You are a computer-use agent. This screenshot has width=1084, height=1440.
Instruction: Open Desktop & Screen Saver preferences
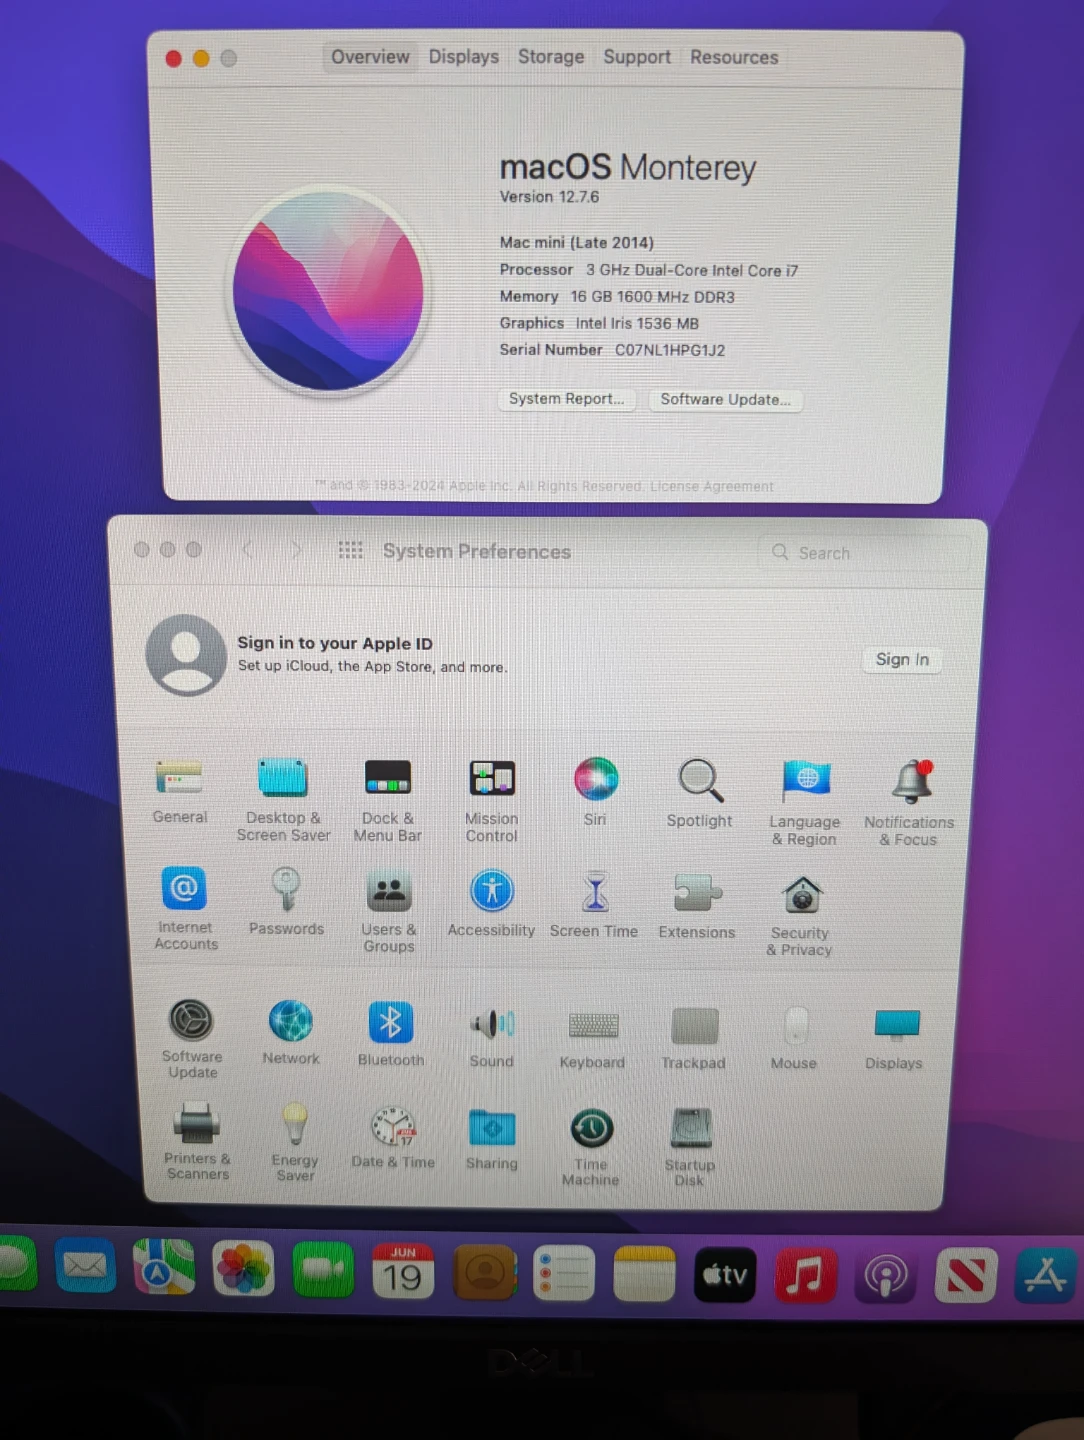click(283, 780)
